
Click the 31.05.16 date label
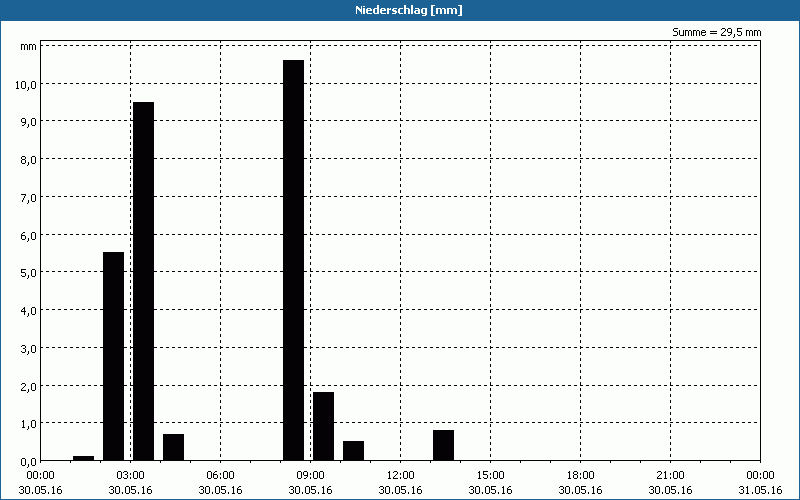point(760,490)
